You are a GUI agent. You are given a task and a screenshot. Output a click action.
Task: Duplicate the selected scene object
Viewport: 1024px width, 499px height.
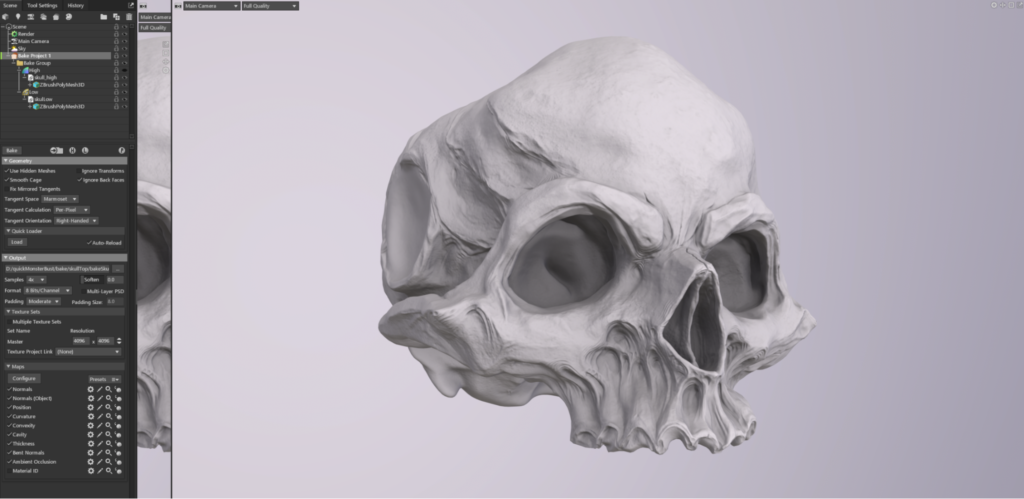[x=116, y=16]
